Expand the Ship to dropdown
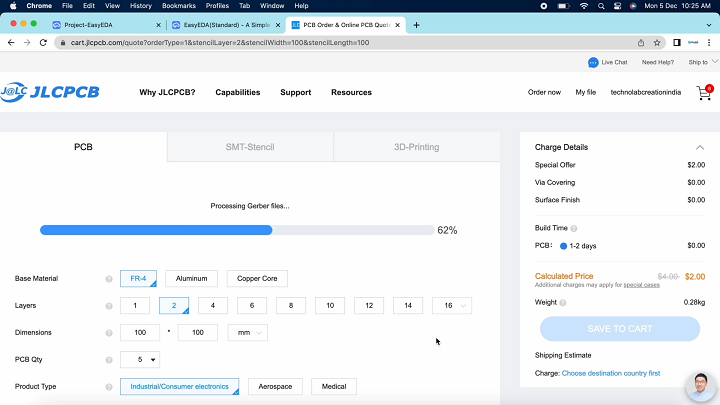The image size is (720, 405). (703, 62)
